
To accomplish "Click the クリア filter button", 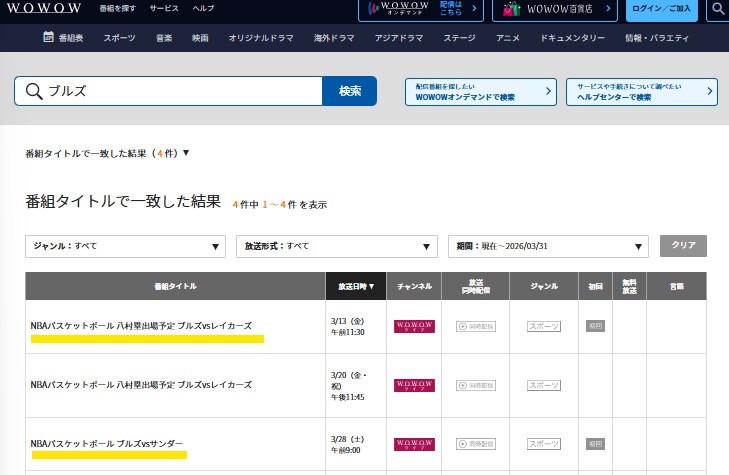I will click(x=683, y=245).
